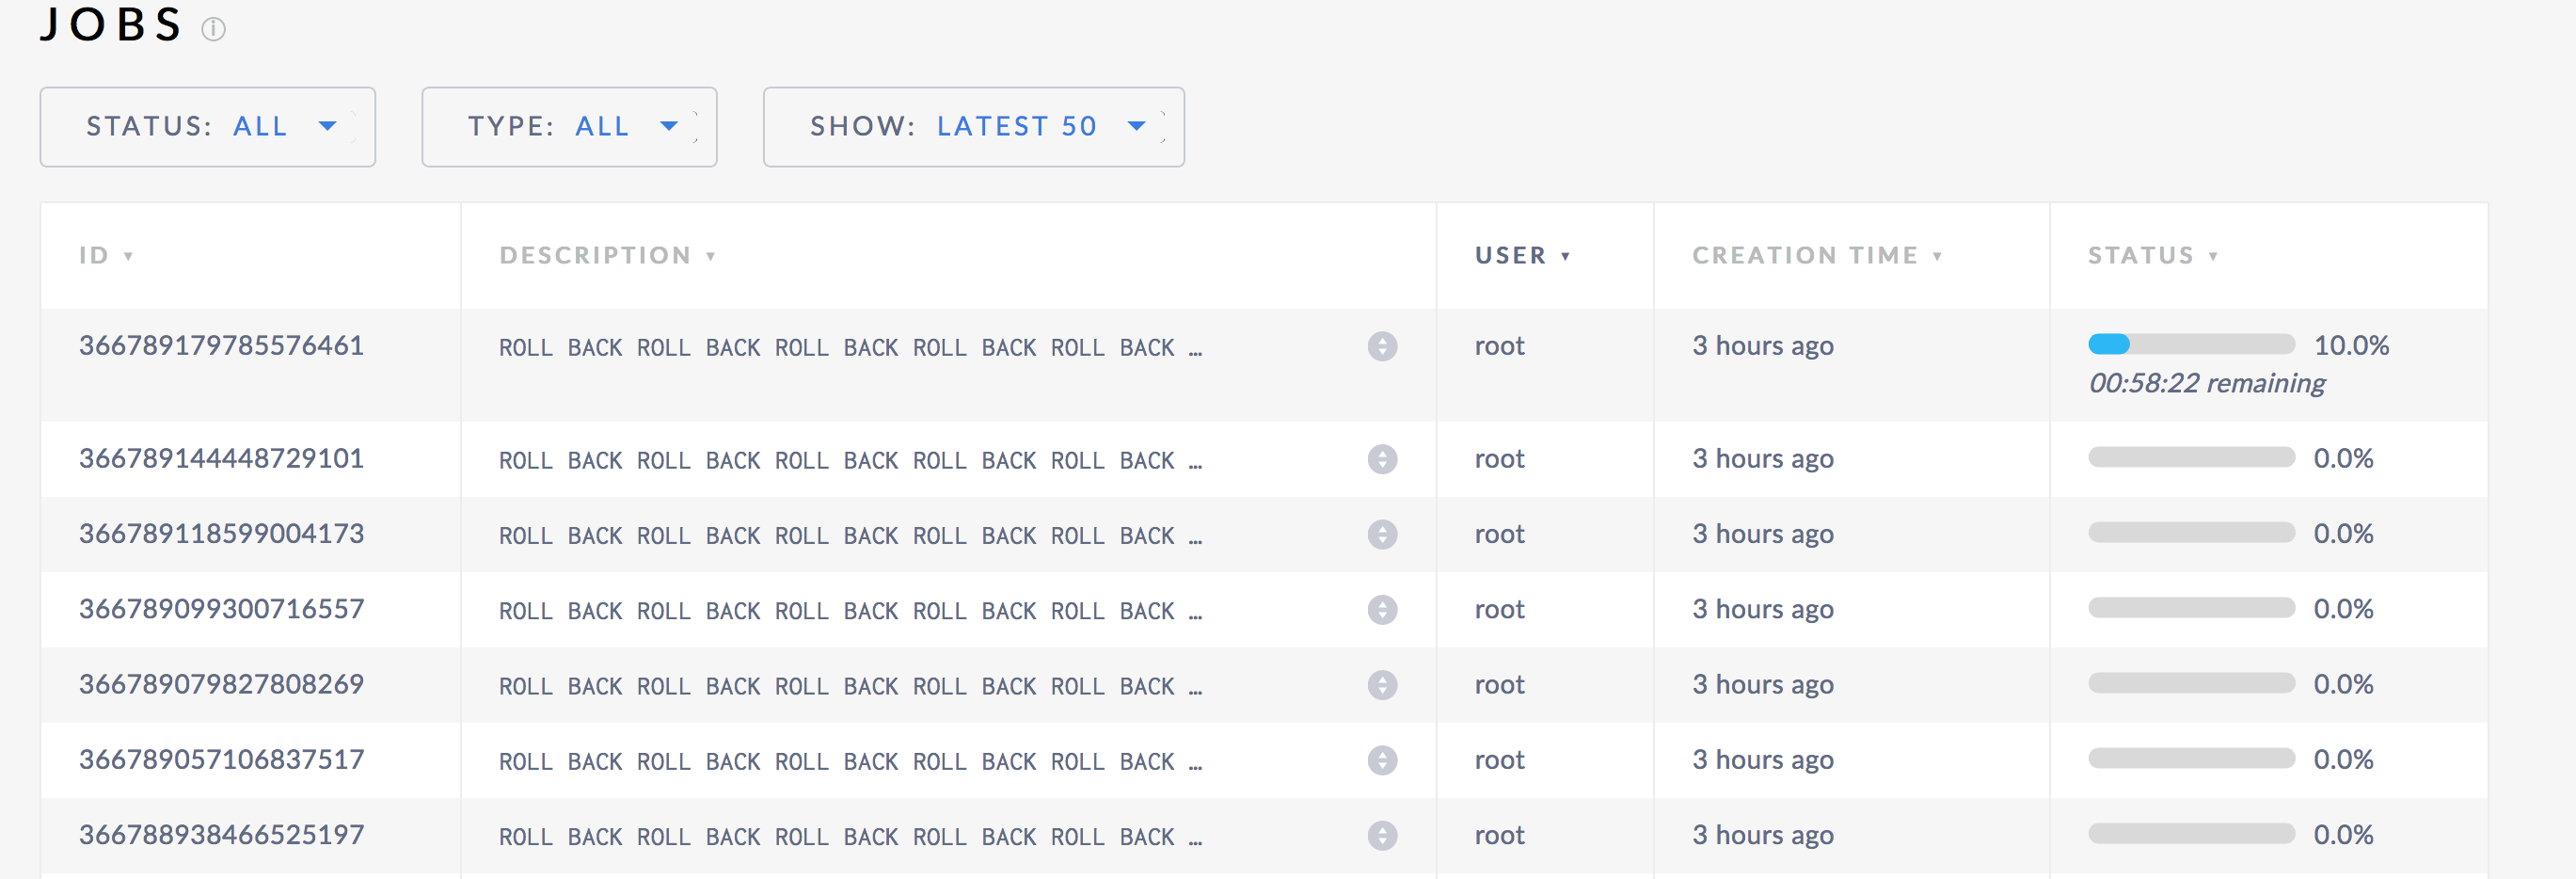Open the TYPE: ALL filter dropdown
The image size is (2576, 879).
[x=569, y=127]
